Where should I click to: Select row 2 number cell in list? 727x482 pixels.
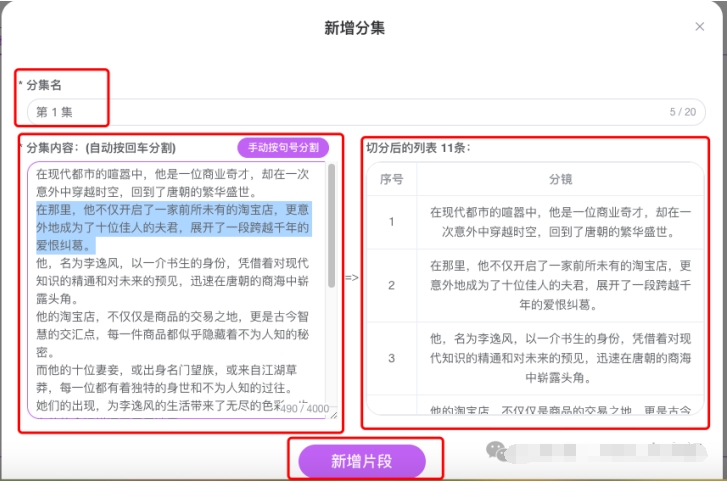coord(391,285)
